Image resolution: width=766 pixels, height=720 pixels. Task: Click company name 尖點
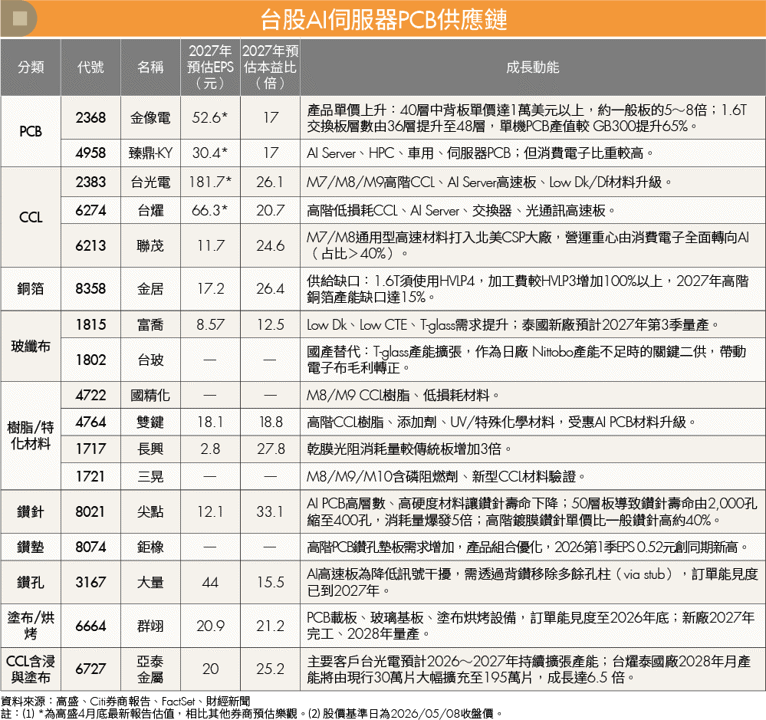click(150, 511)
